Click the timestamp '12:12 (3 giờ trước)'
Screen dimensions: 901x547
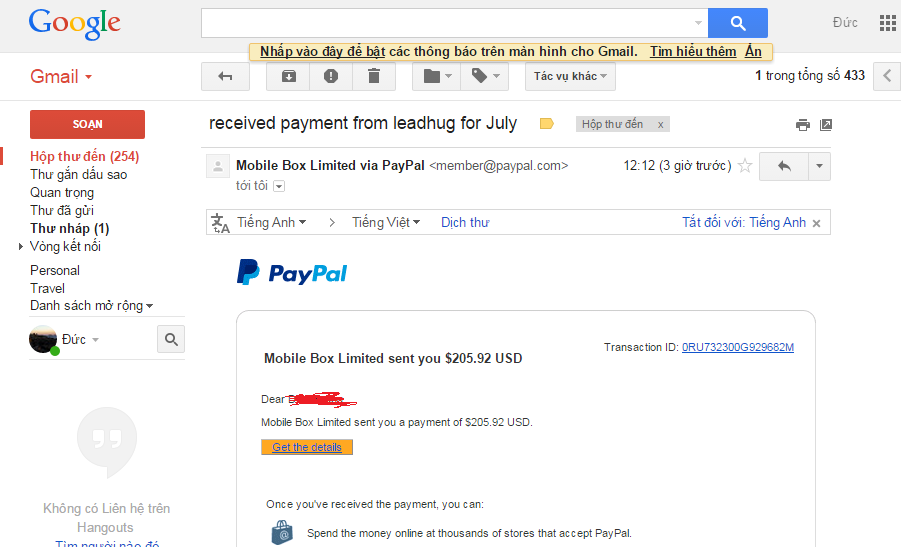click(677, 166)
